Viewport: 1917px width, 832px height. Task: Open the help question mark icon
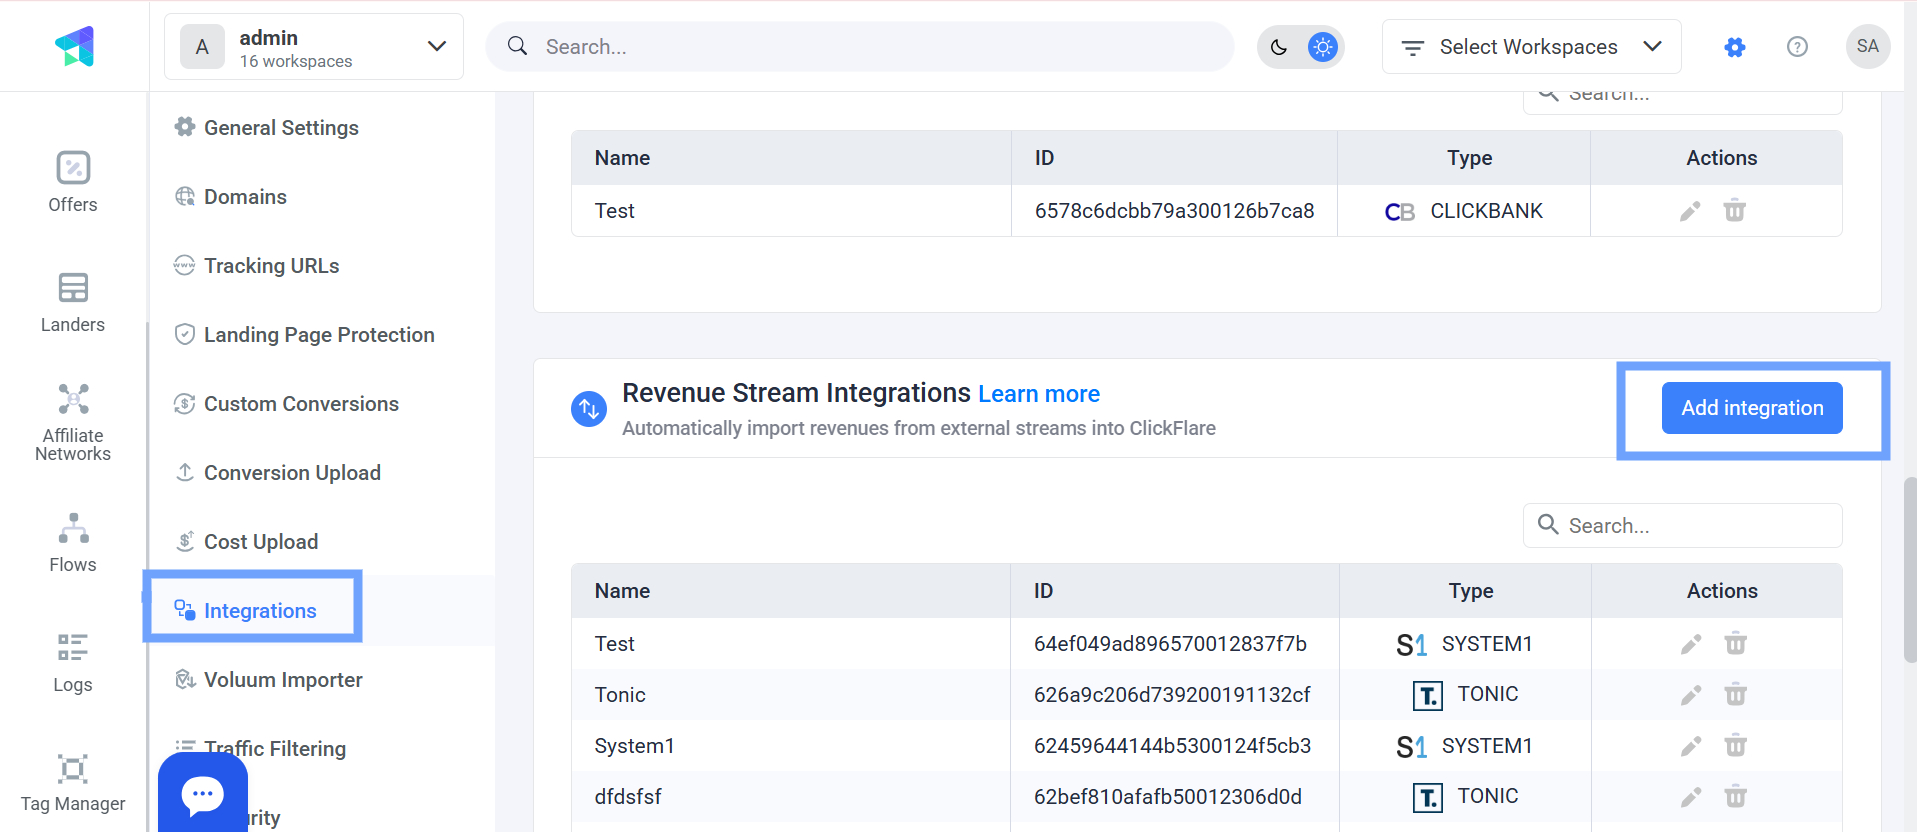coord(1797,47)
